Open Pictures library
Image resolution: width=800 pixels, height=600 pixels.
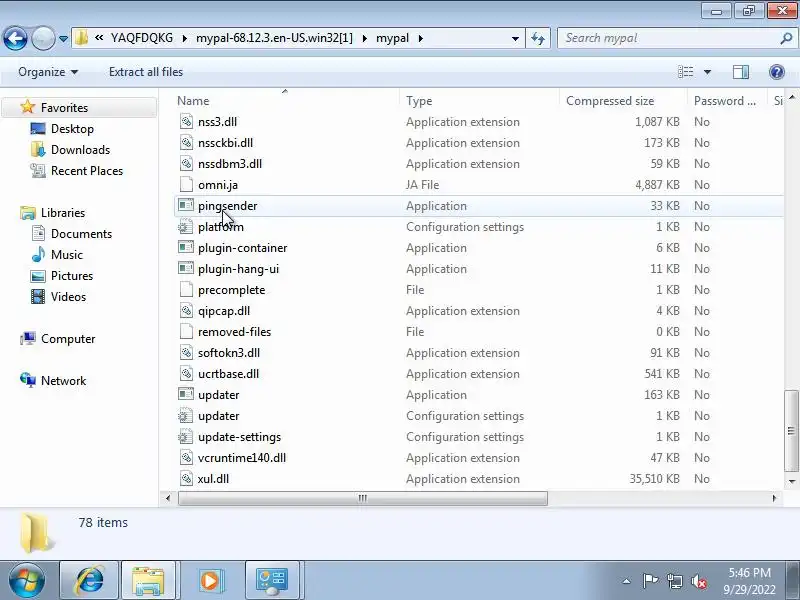pos(72,276)
